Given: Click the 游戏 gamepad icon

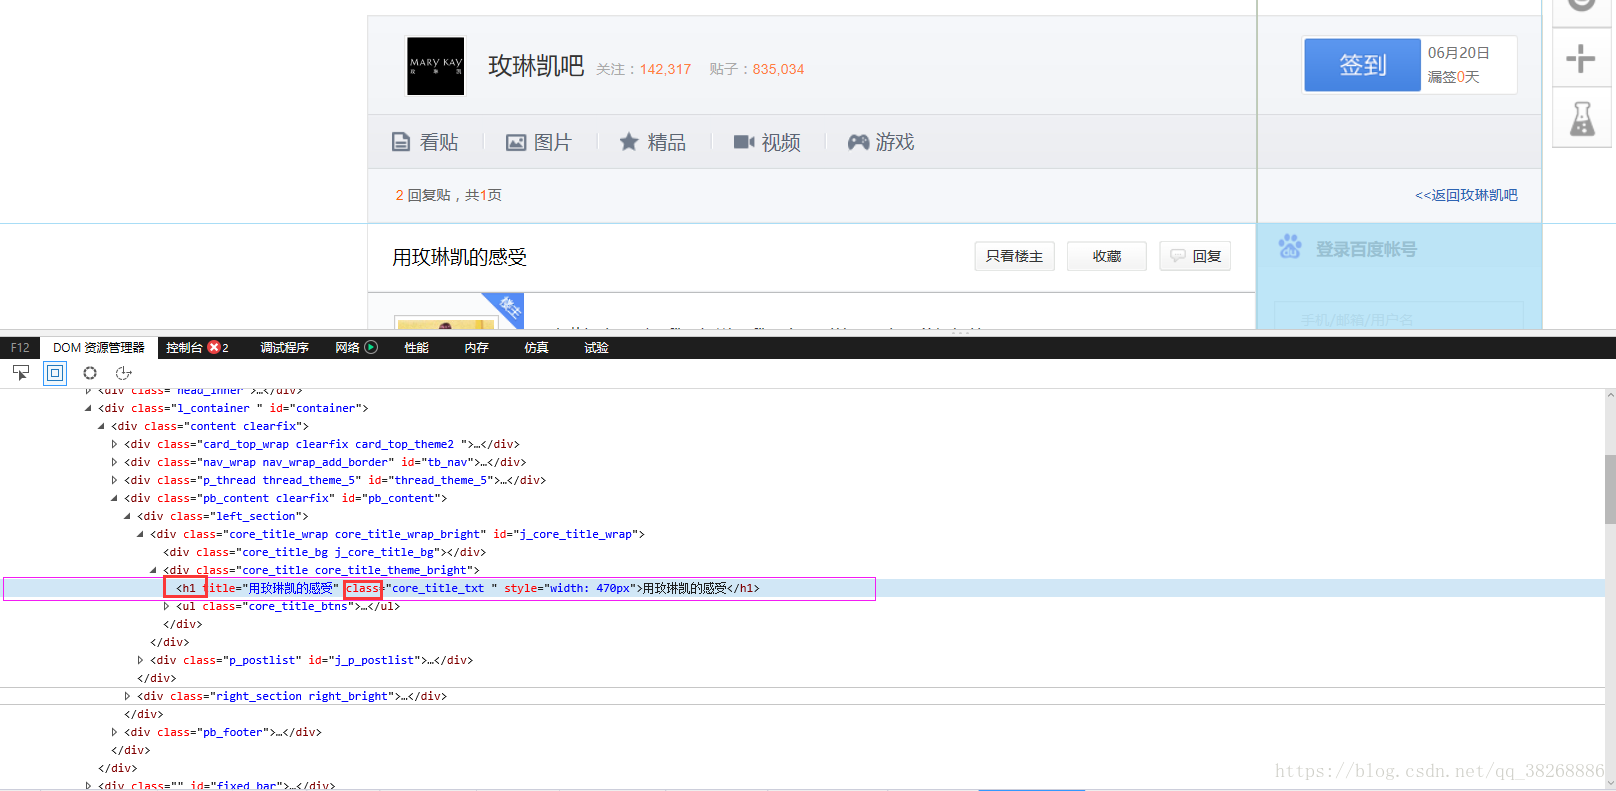Looking at the screenshot, I should (858, 142).
